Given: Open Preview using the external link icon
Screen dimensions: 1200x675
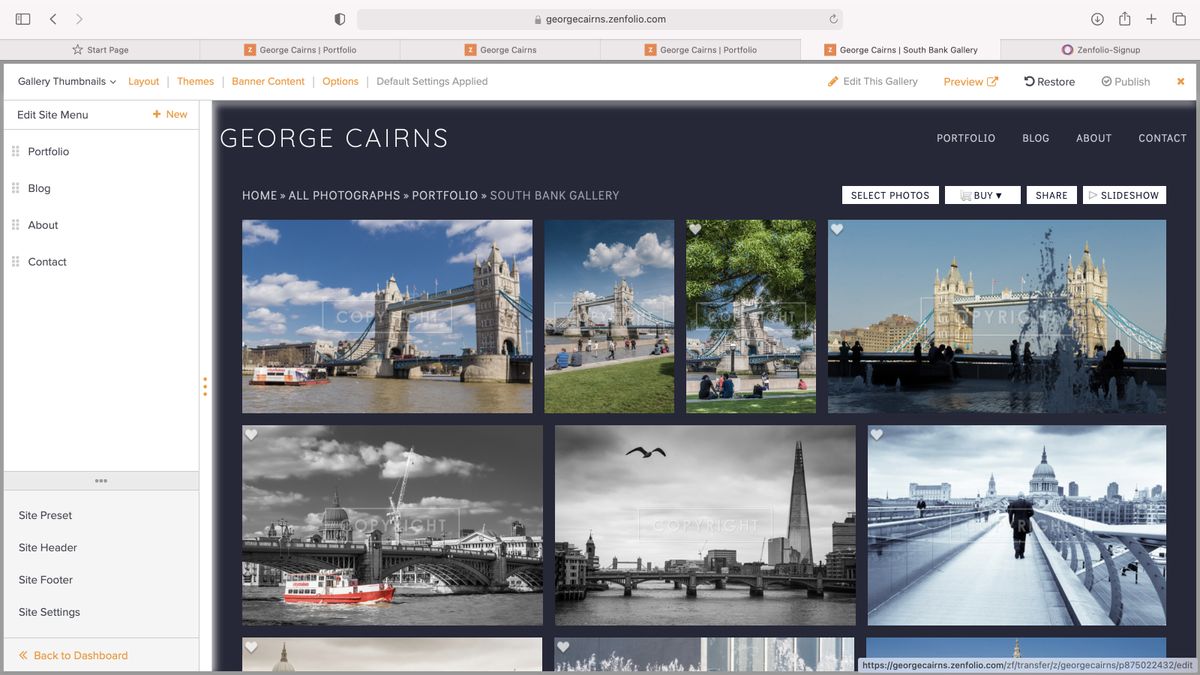Looking at the screenshot, I should pyautogui.click(x=991, y=81).
